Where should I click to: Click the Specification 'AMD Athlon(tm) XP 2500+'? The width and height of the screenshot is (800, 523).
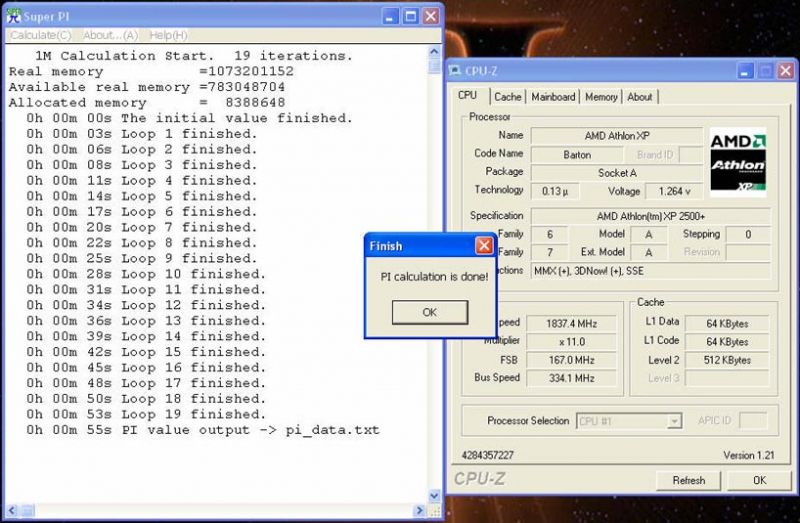(x=651, y=216)
